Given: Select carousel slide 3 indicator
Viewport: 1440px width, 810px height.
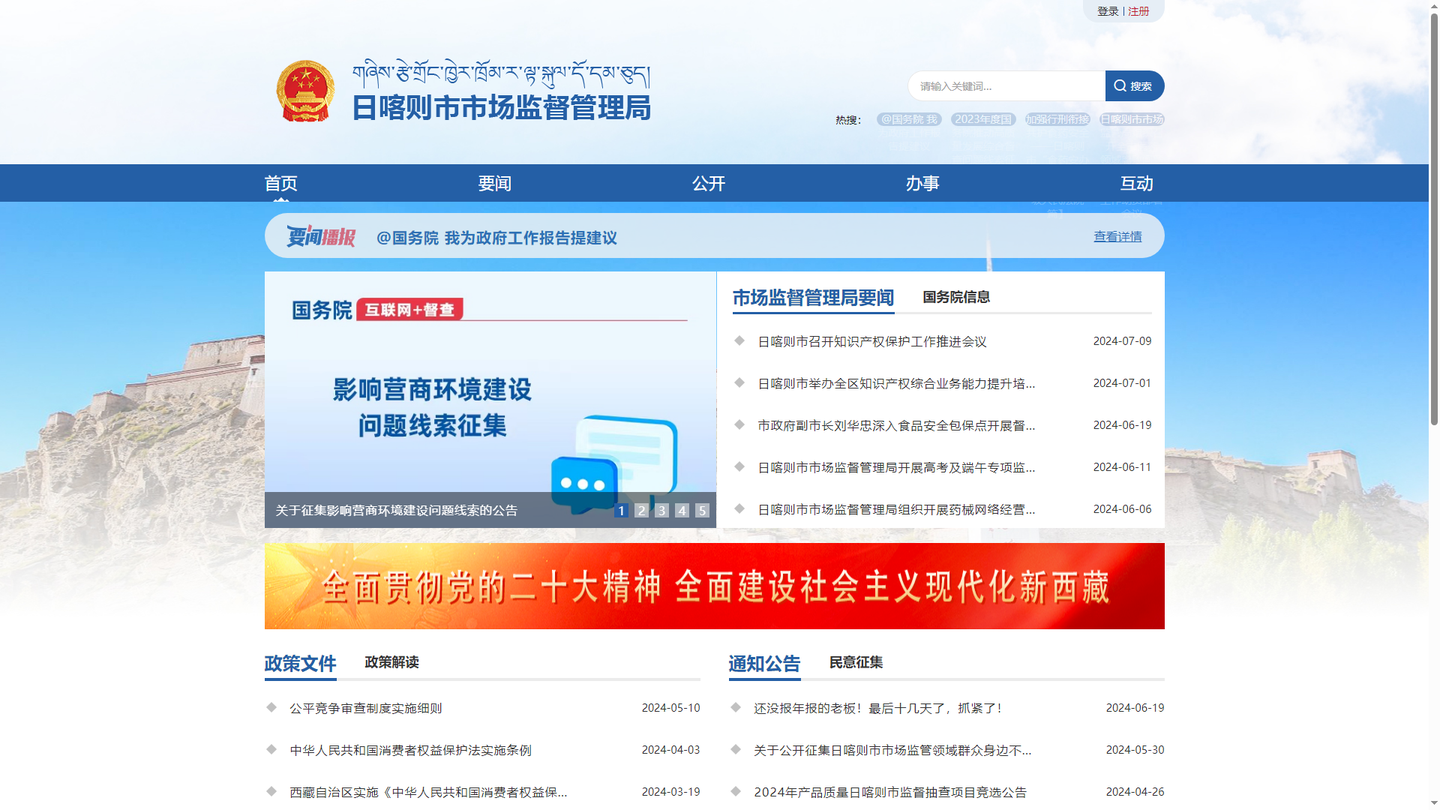Looking at the screenshot, I should pos(662,510).
